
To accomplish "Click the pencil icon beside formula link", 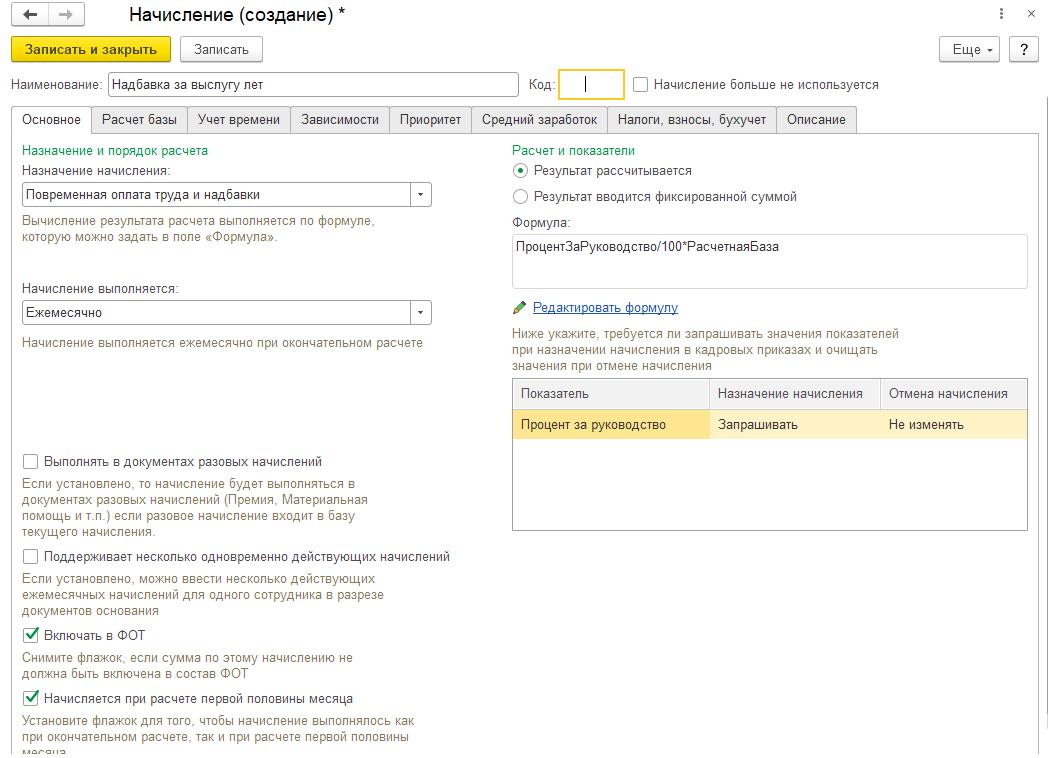I will [x=519, y=308].
